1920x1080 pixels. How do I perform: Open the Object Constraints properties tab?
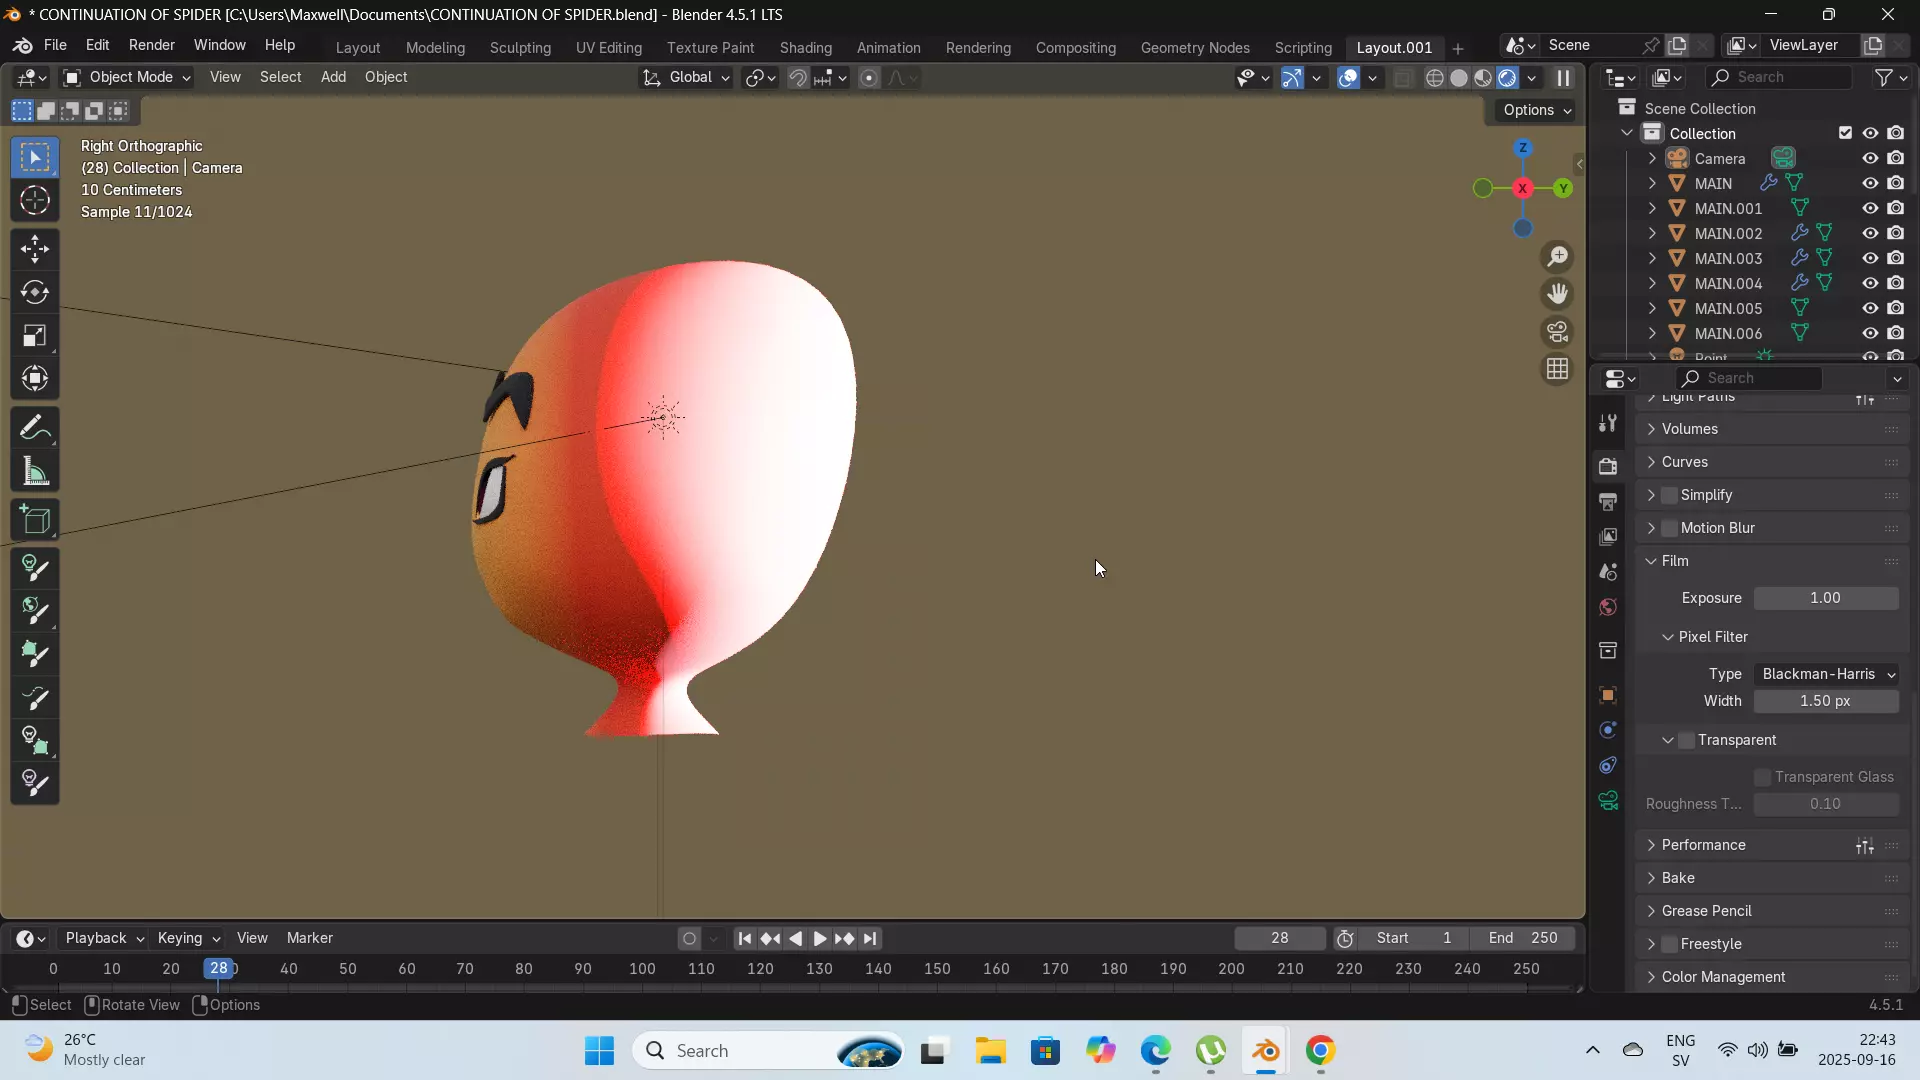pyautogui.click(x=1608, y=765)
